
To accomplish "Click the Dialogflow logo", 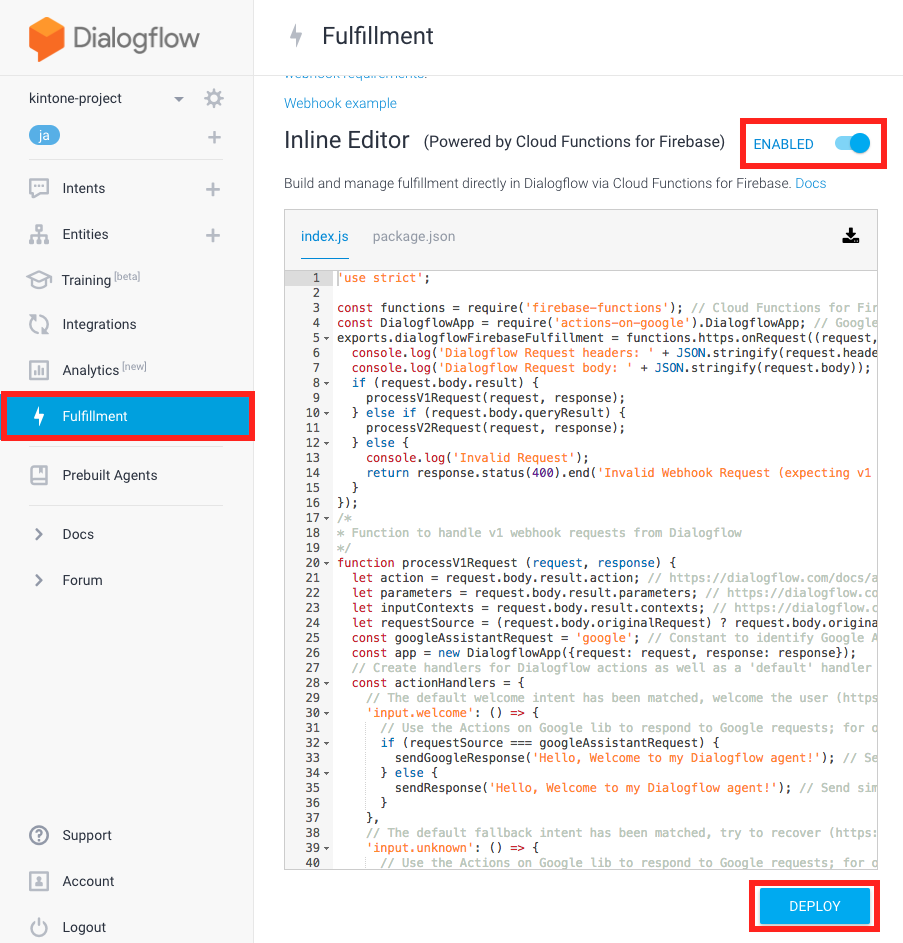I will [114, 38].
